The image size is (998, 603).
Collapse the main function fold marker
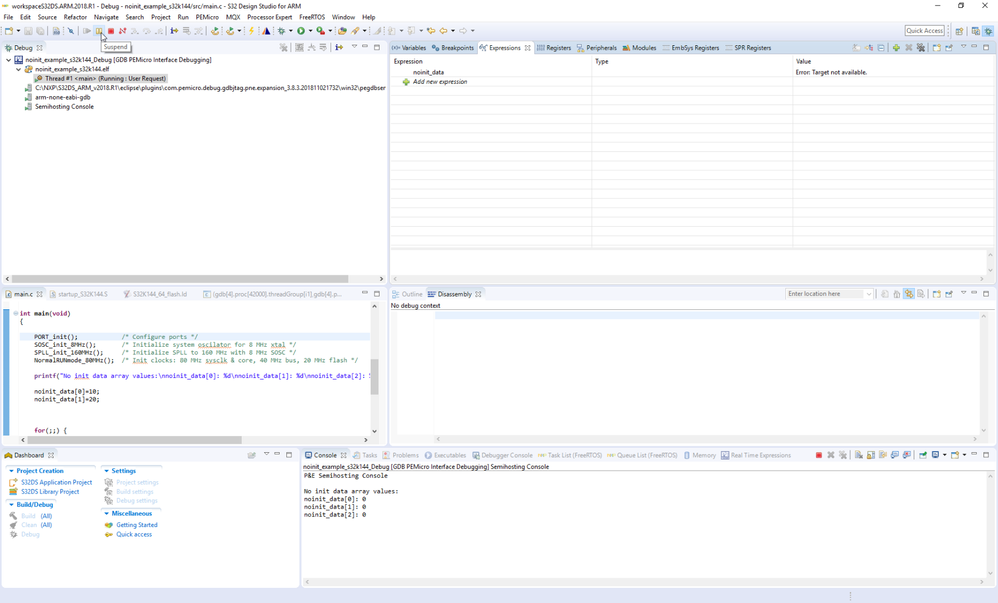pos(16,313)
